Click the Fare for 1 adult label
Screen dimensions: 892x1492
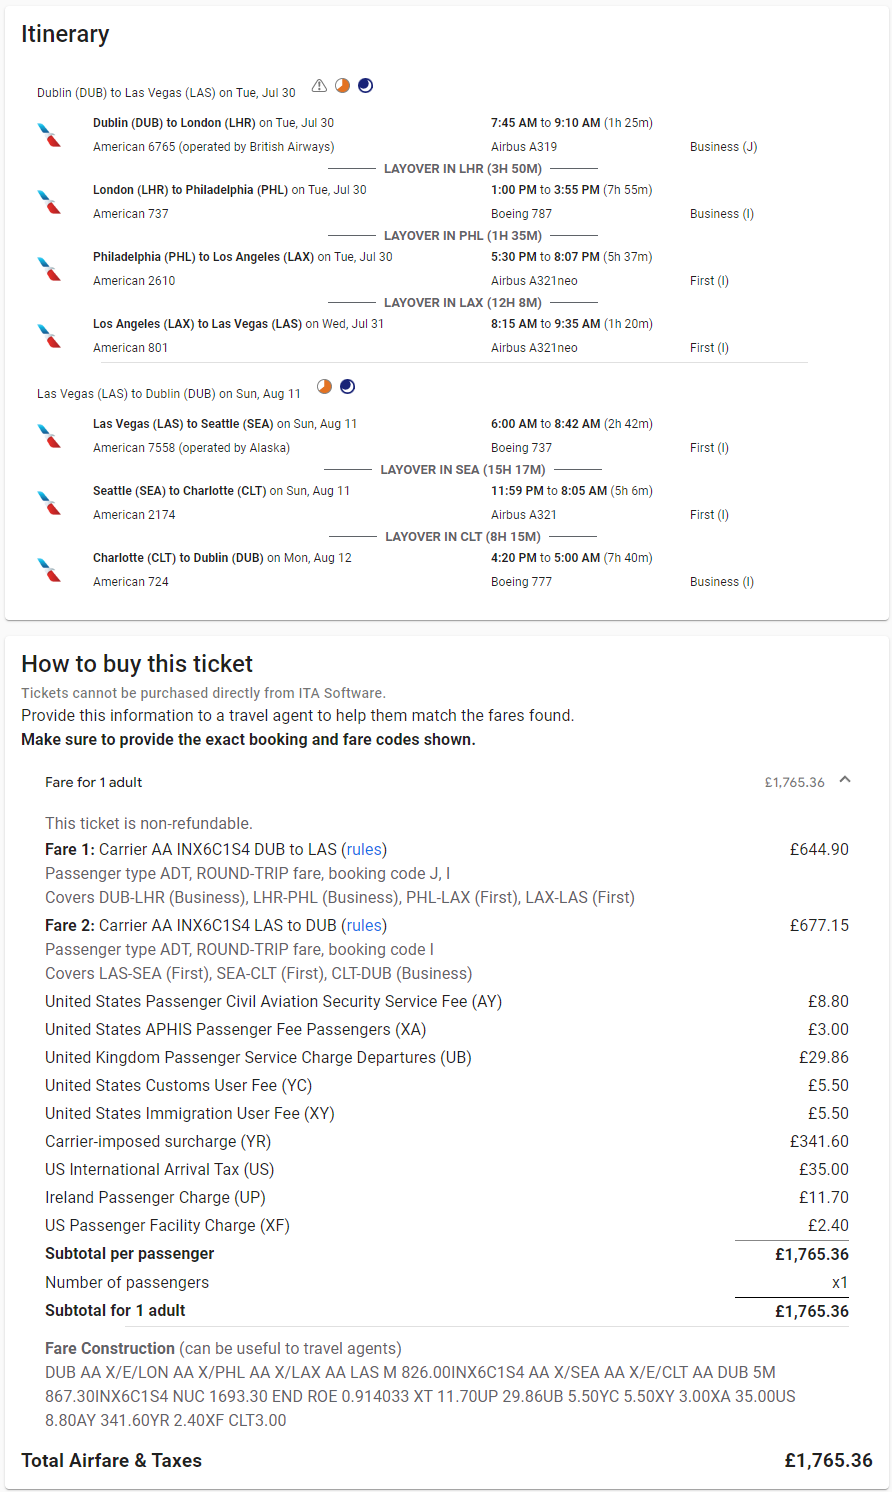coord(94,782)
